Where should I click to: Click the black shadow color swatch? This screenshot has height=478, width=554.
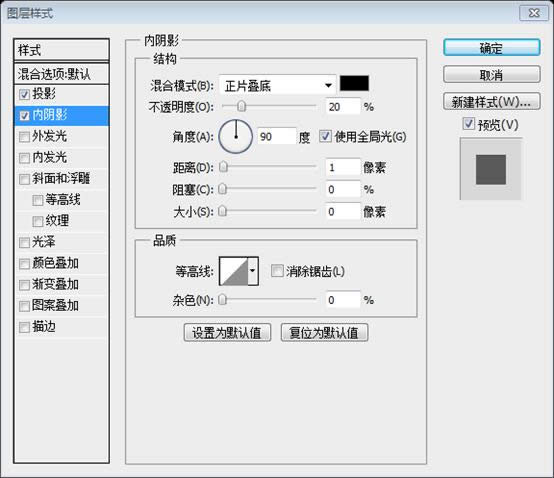pyautogui.click(x=354, y=83)
